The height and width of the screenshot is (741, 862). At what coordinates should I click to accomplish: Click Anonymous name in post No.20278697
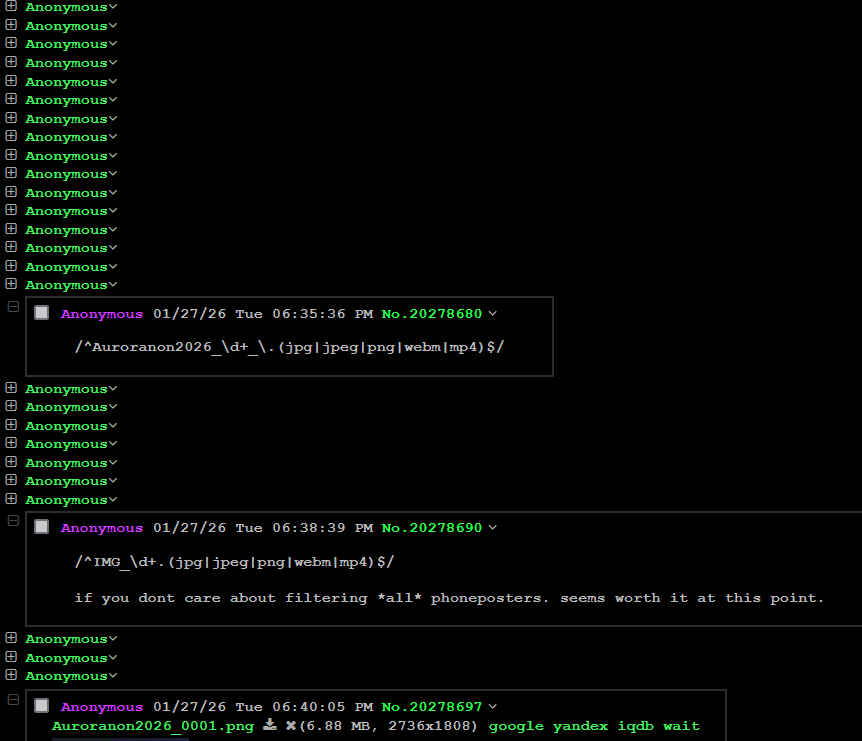click(102, 707)
